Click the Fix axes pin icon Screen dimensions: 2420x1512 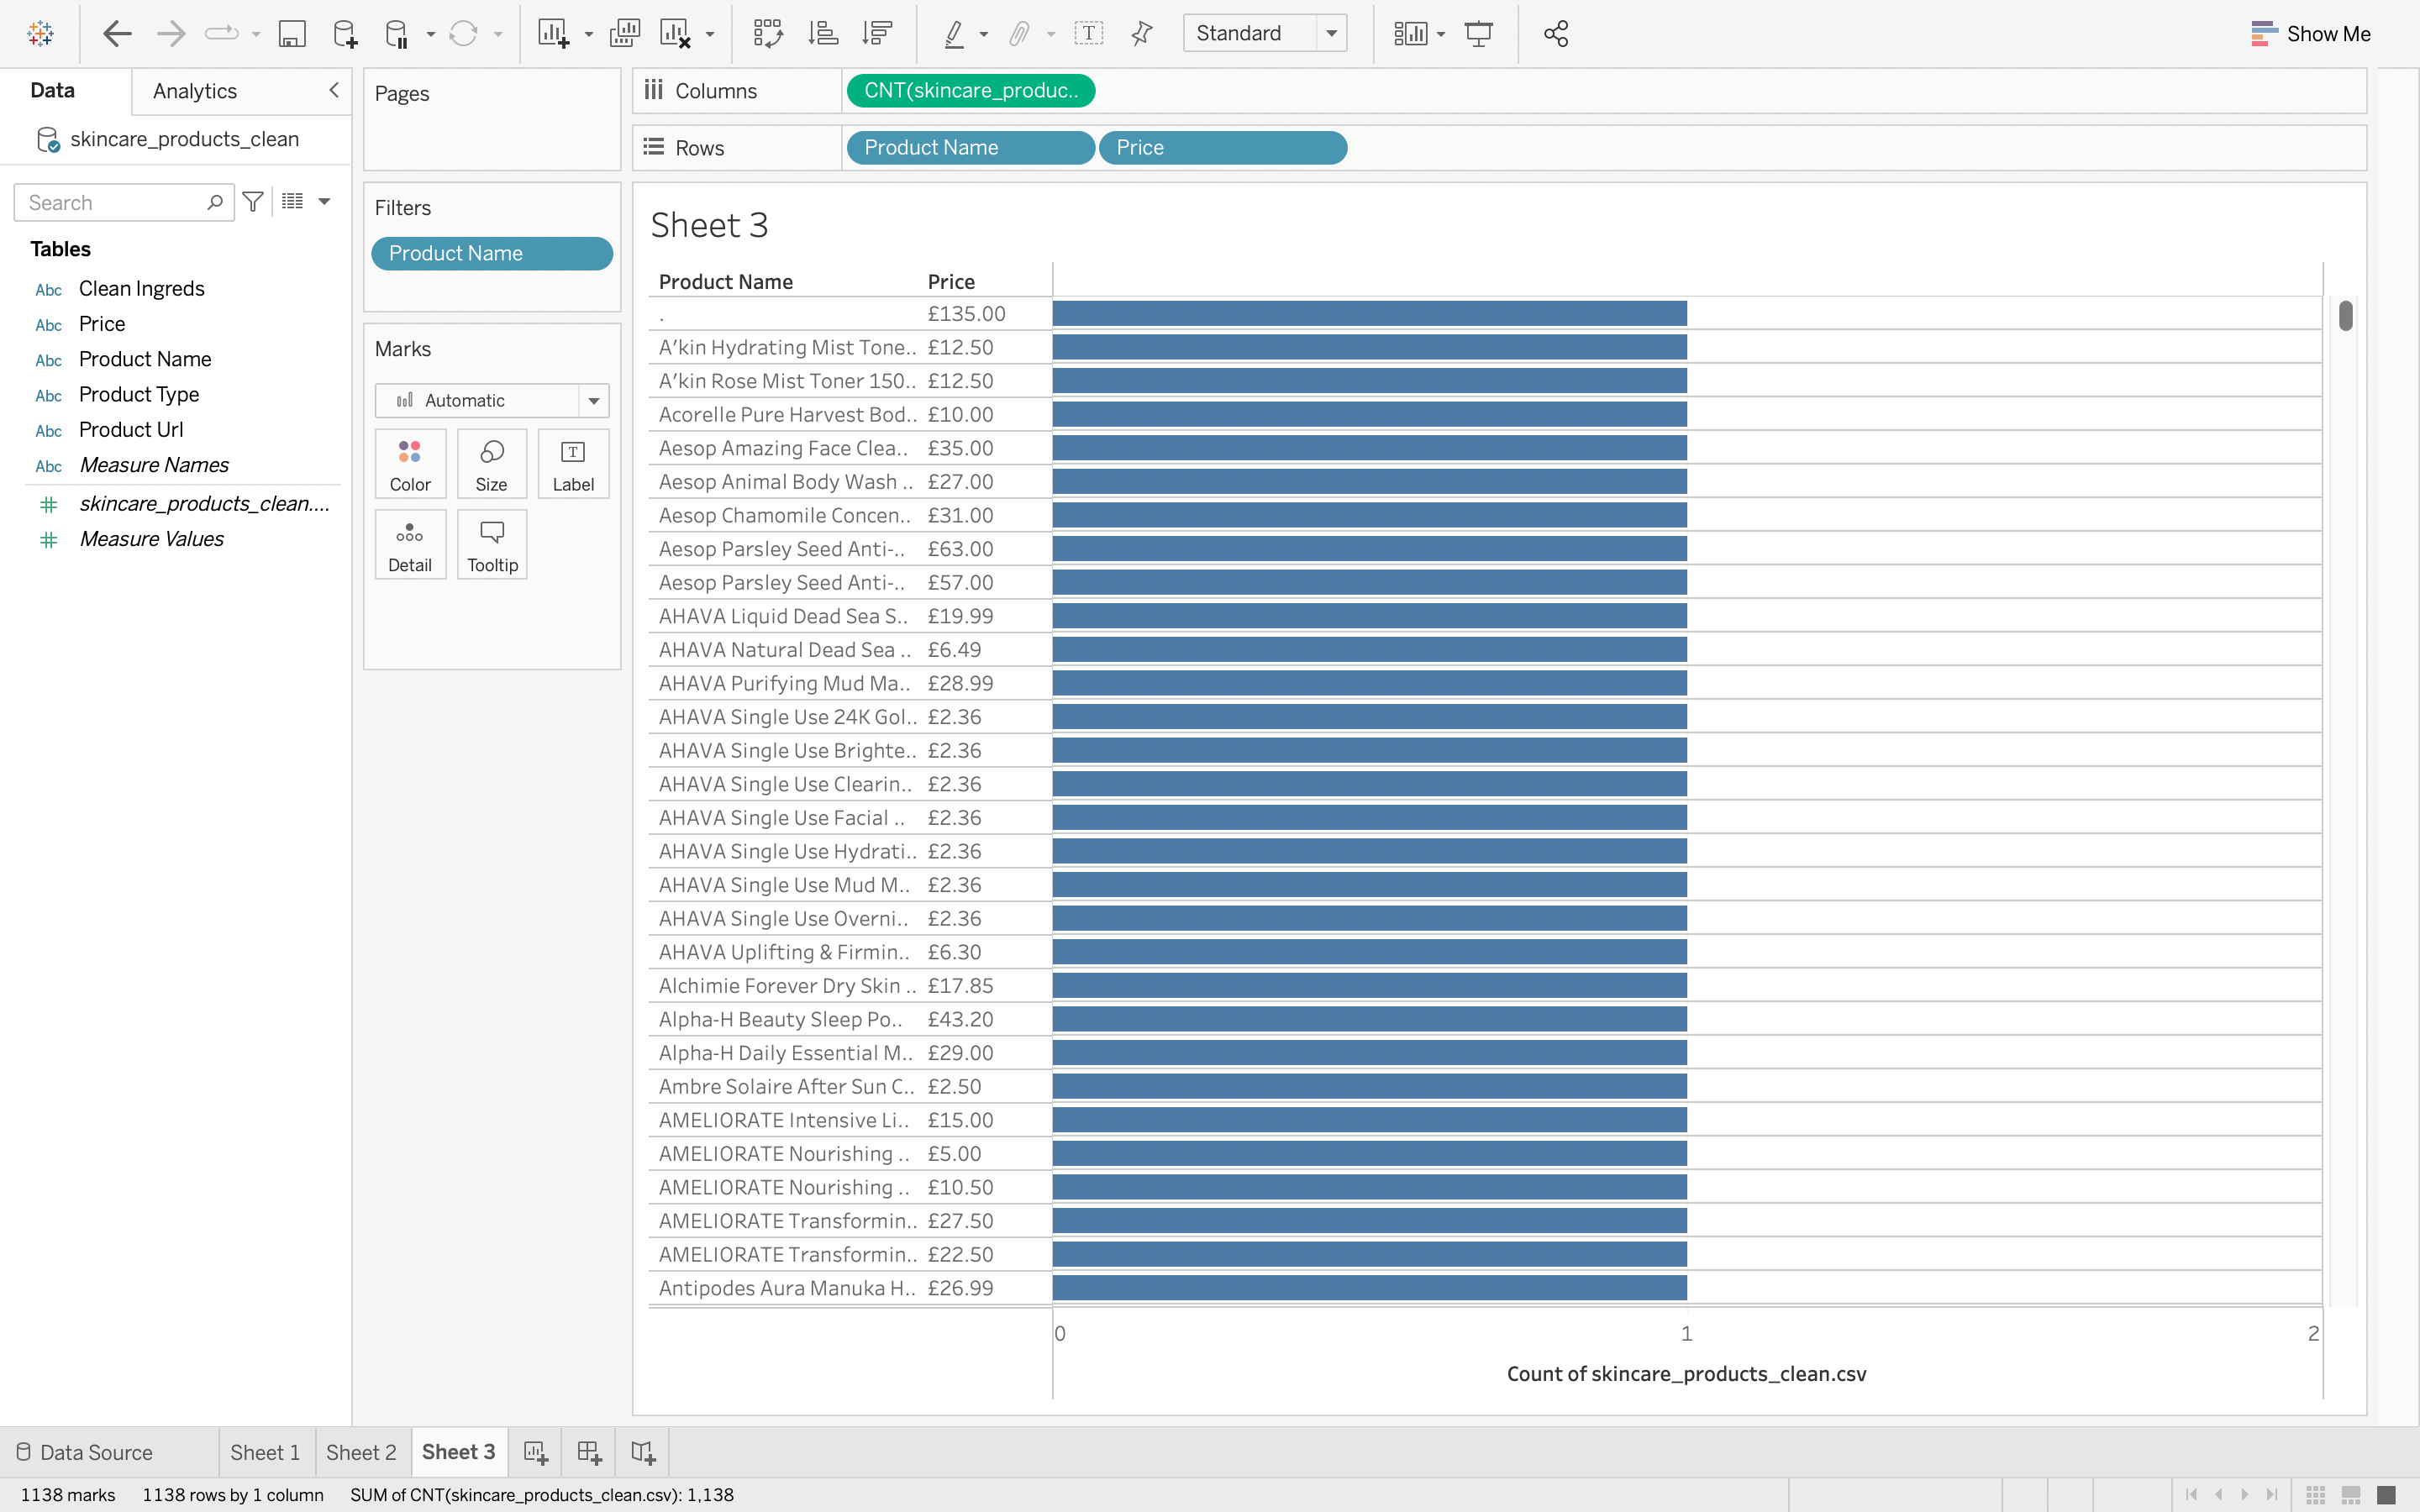click(x=1141, y=33)
